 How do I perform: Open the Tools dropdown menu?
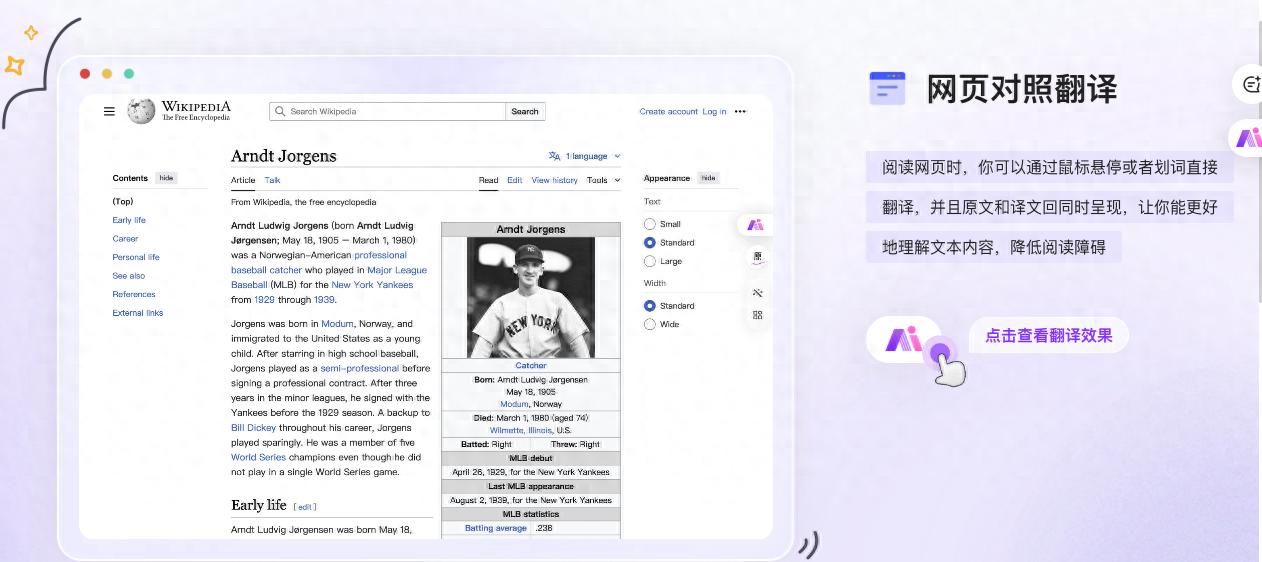tap(603, 180)
